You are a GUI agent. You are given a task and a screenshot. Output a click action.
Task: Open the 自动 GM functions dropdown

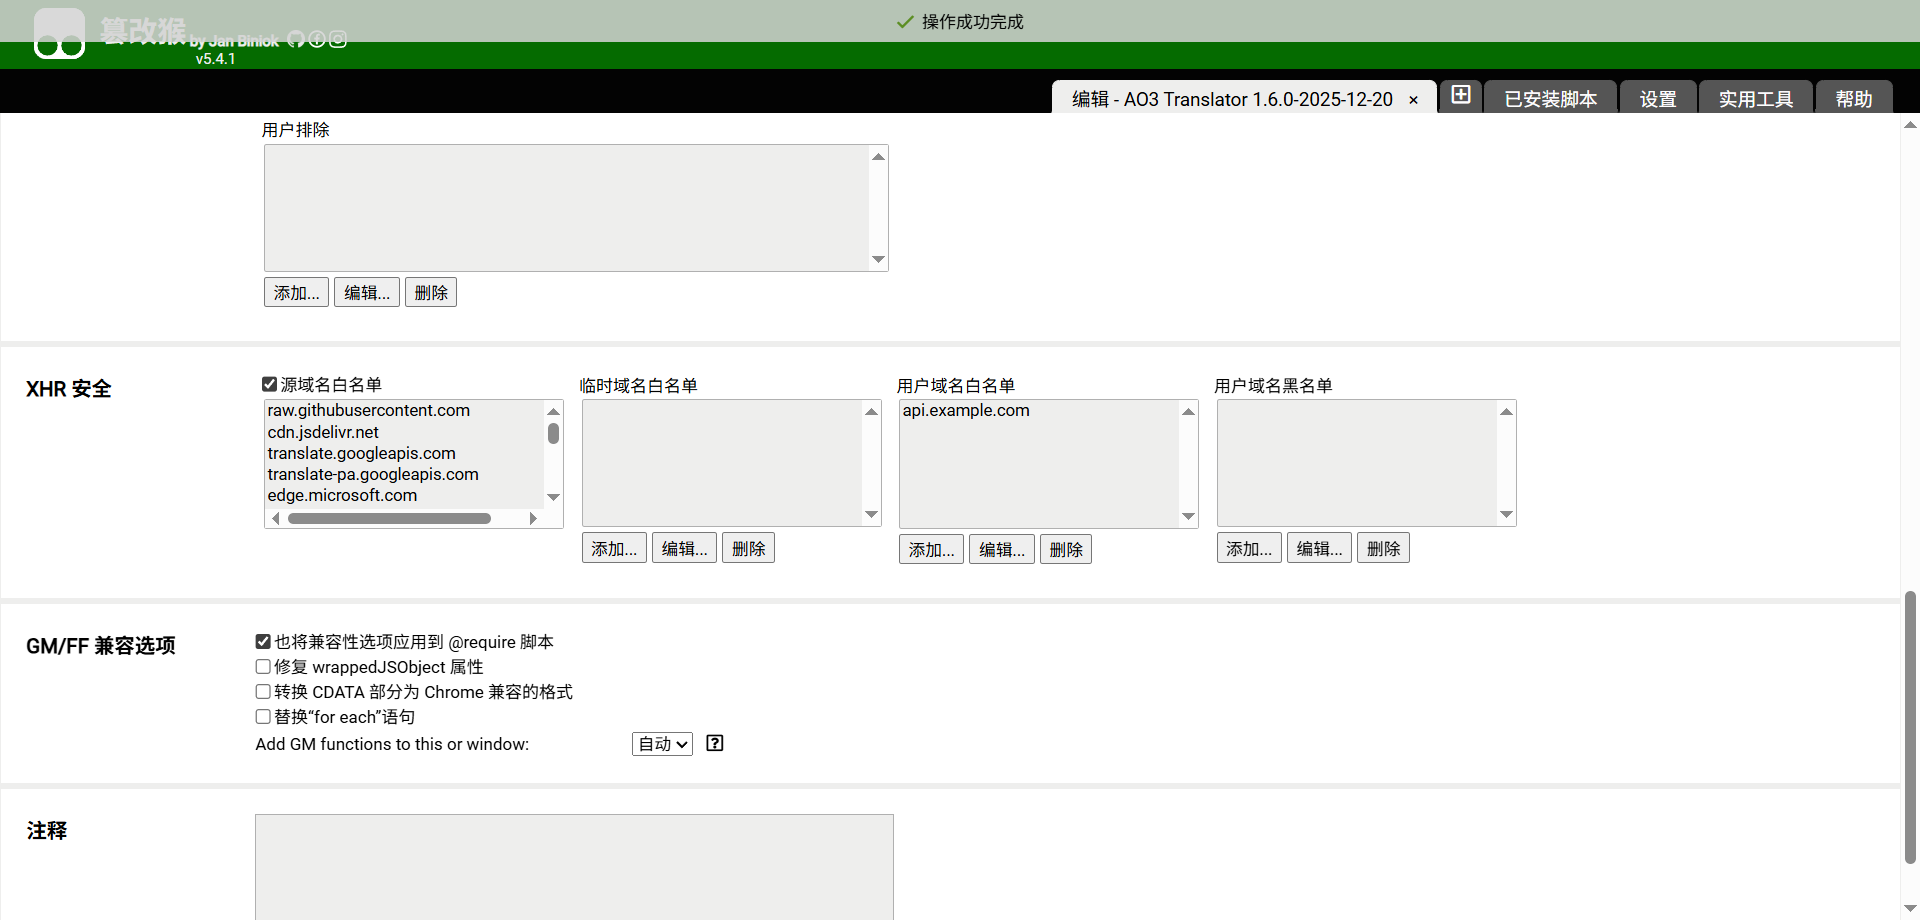(662, 744)
